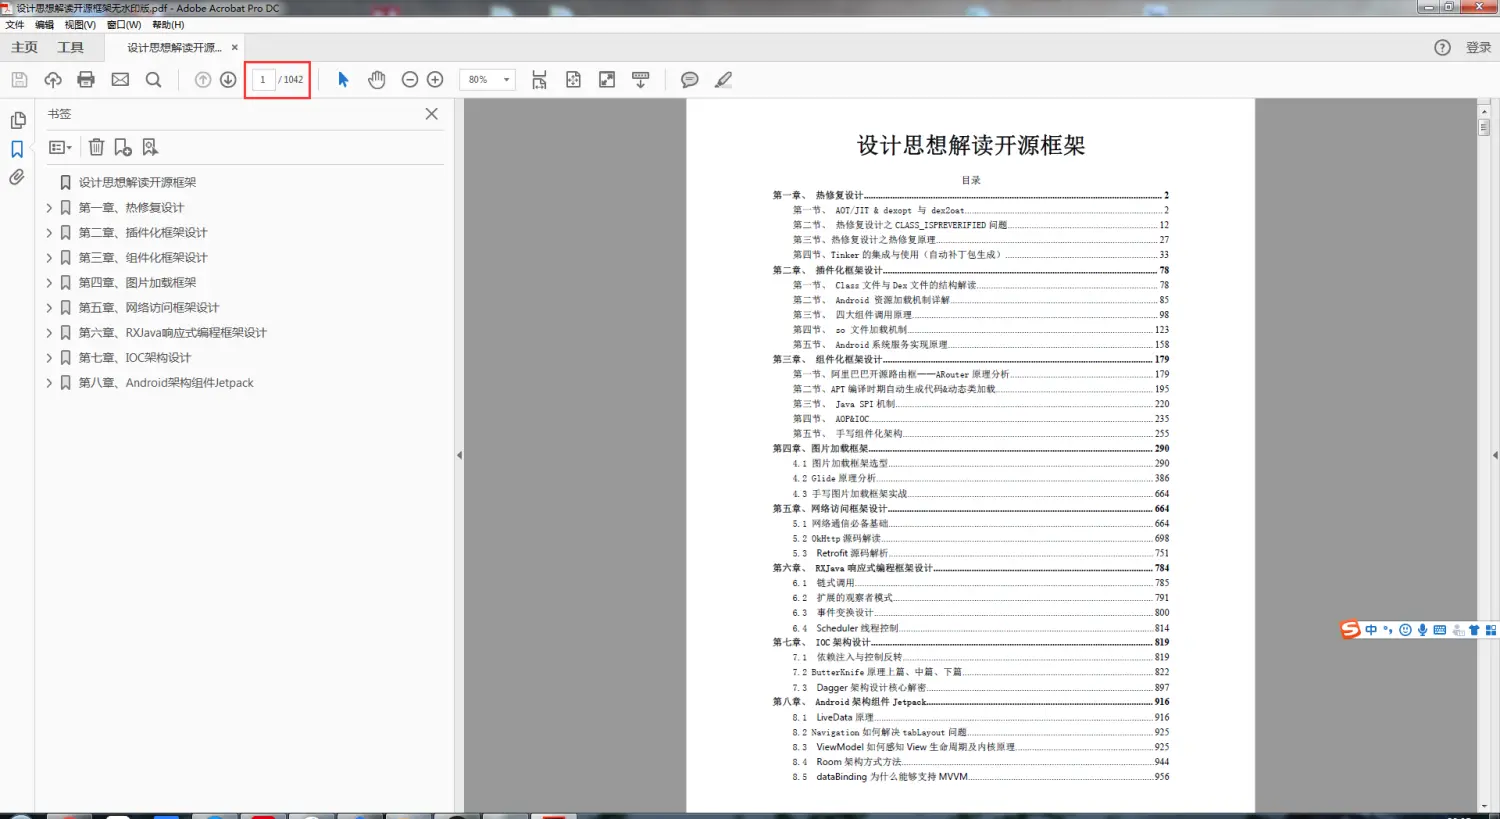
Task: Go to the next page arrow
Action: click(228, 79)
